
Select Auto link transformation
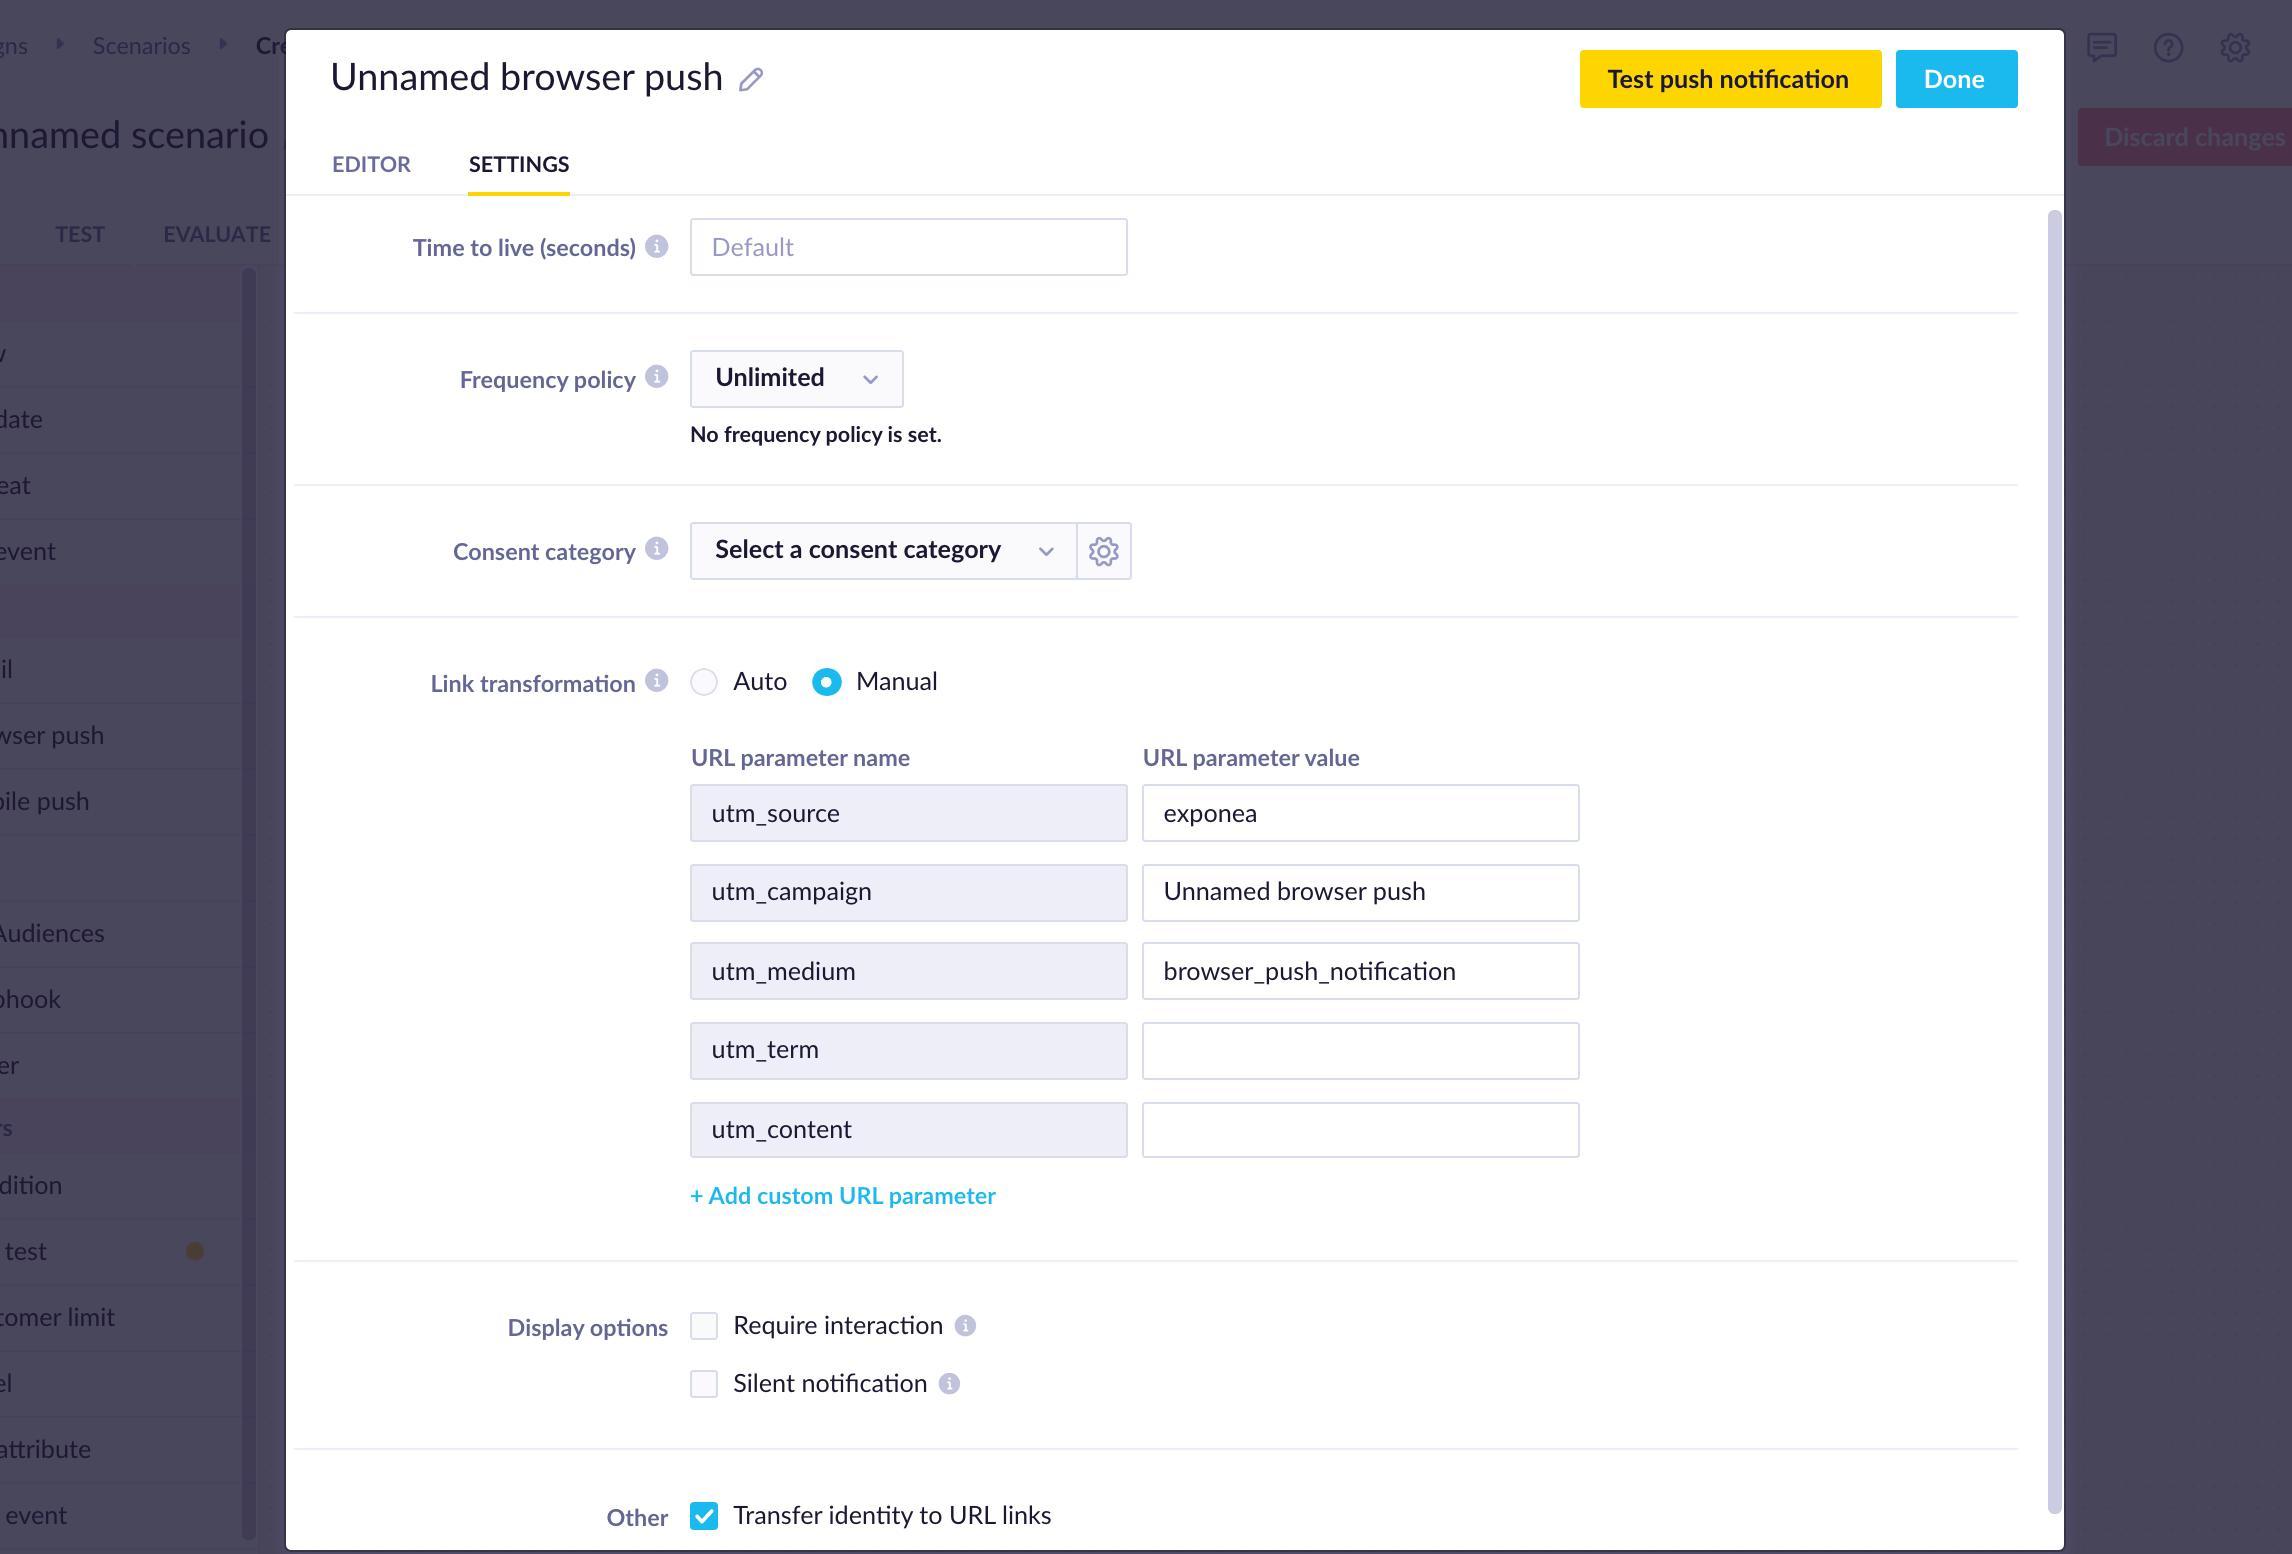pos(704,682)
